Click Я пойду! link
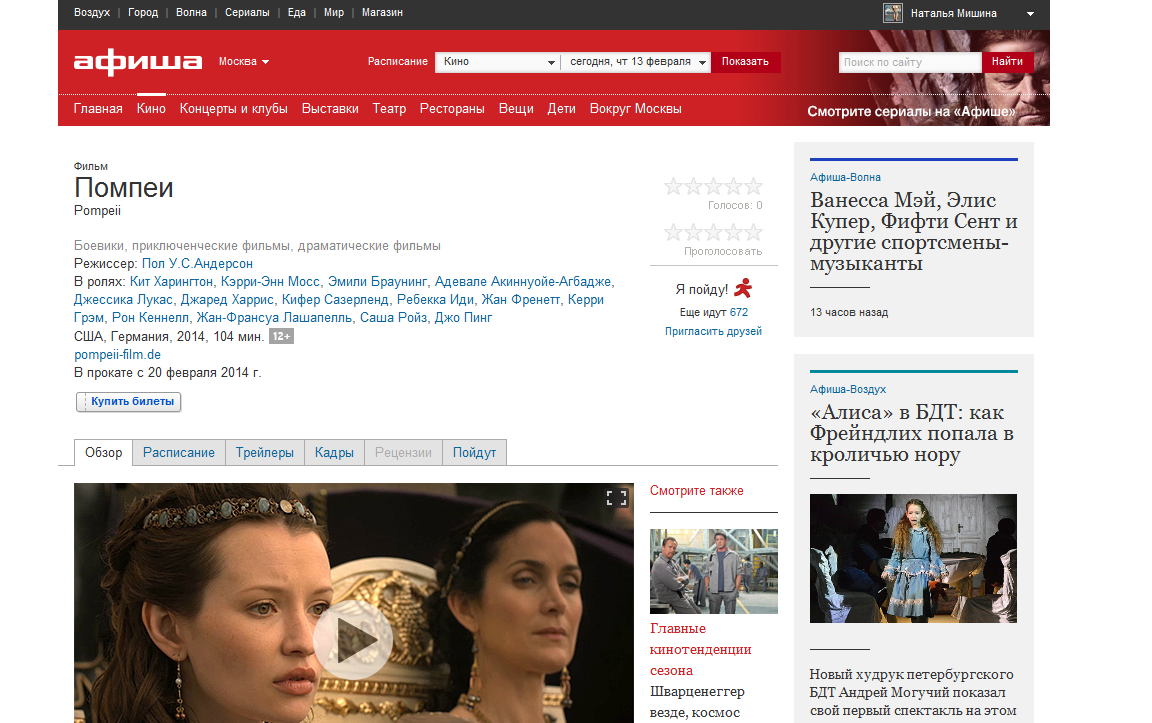 click(x=702, y=289)
